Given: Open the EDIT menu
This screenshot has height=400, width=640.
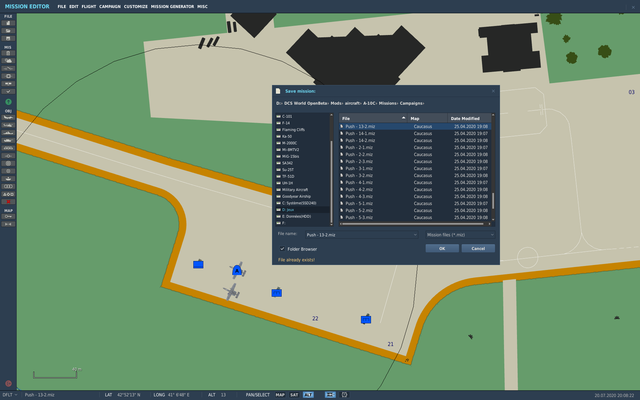Looking at the screenshot, I should pos(74,7).
